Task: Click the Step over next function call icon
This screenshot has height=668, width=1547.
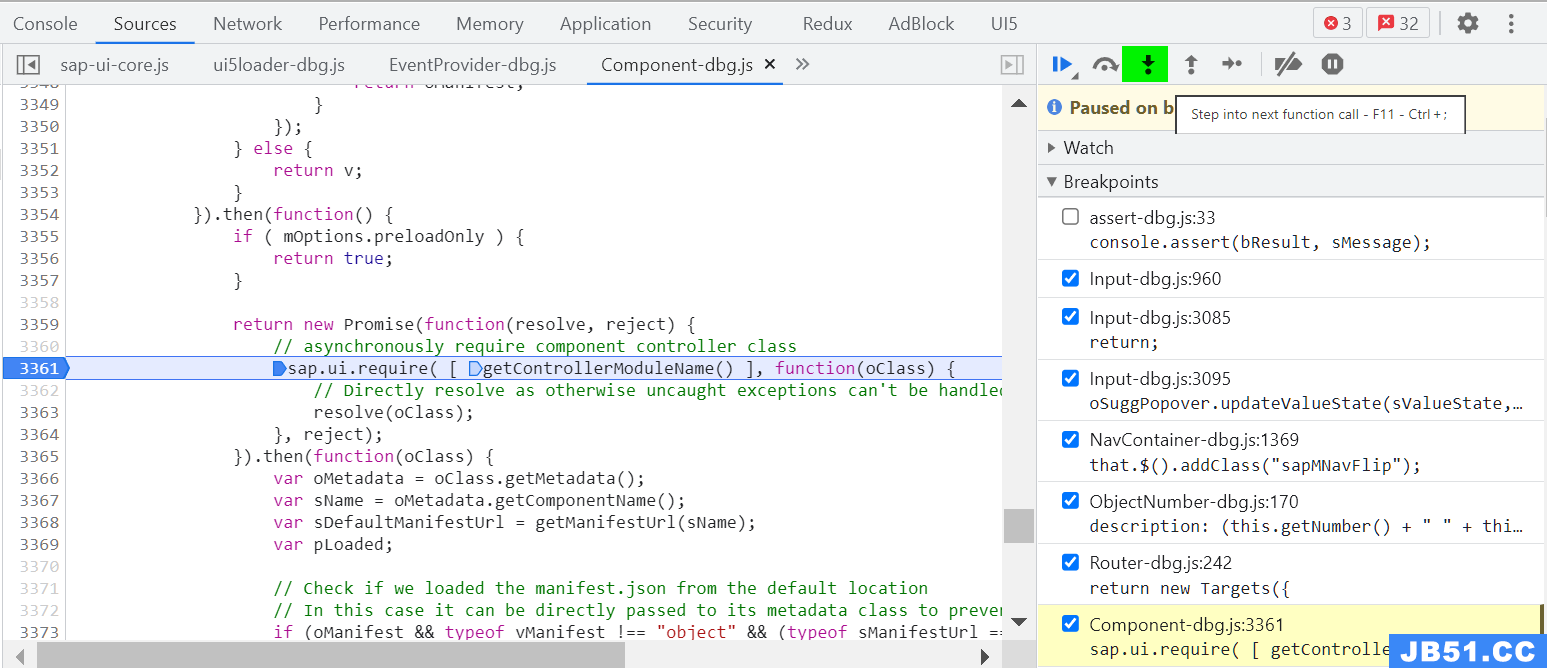Action: [1104, 64]
